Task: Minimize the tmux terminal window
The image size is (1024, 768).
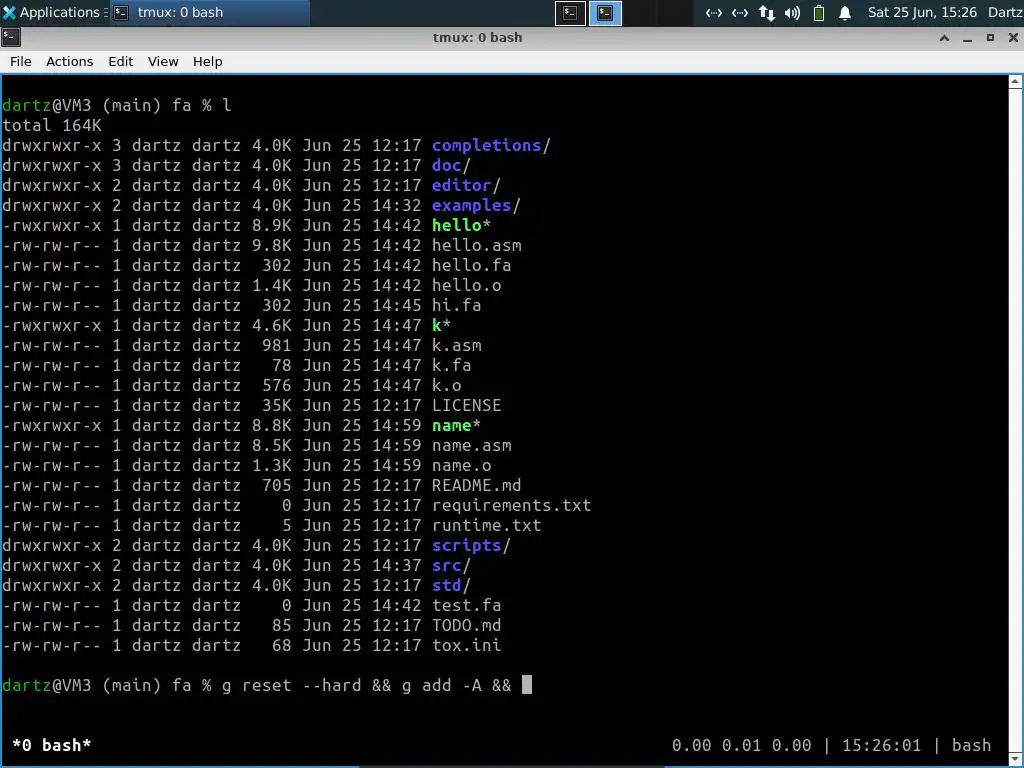Action: (967, 39)
